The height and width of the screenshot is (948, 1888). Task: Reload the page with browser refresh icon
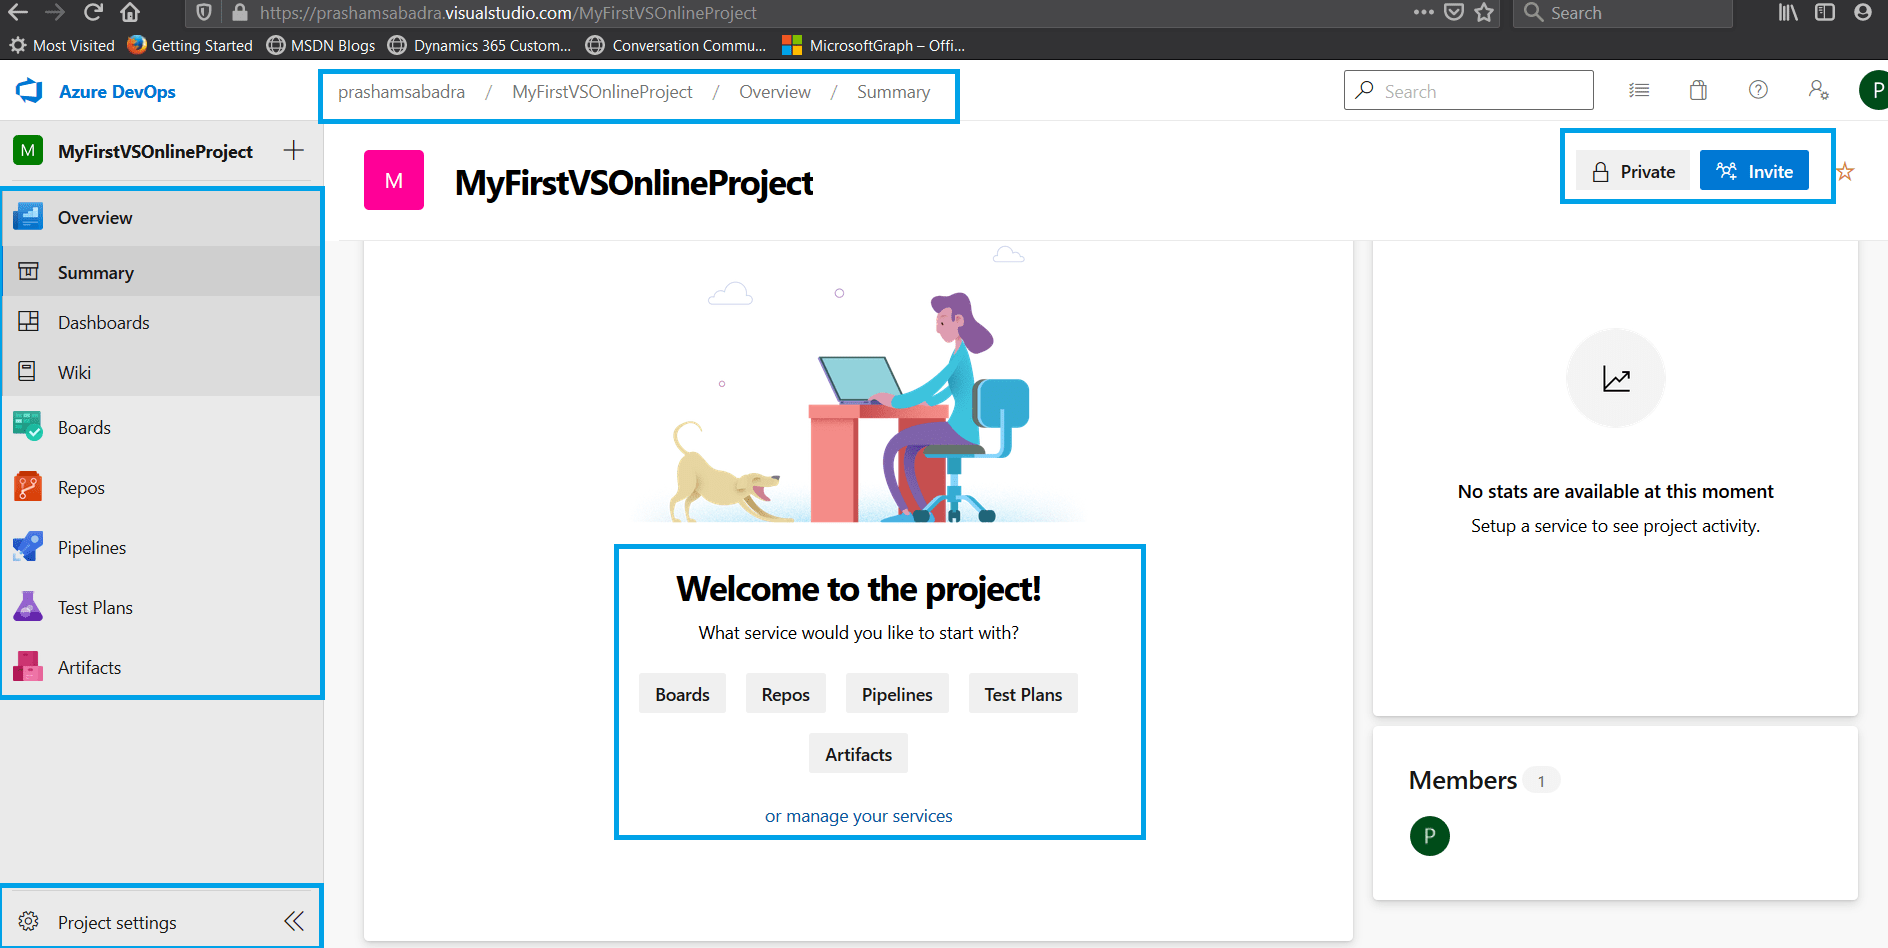pos(93,12)
